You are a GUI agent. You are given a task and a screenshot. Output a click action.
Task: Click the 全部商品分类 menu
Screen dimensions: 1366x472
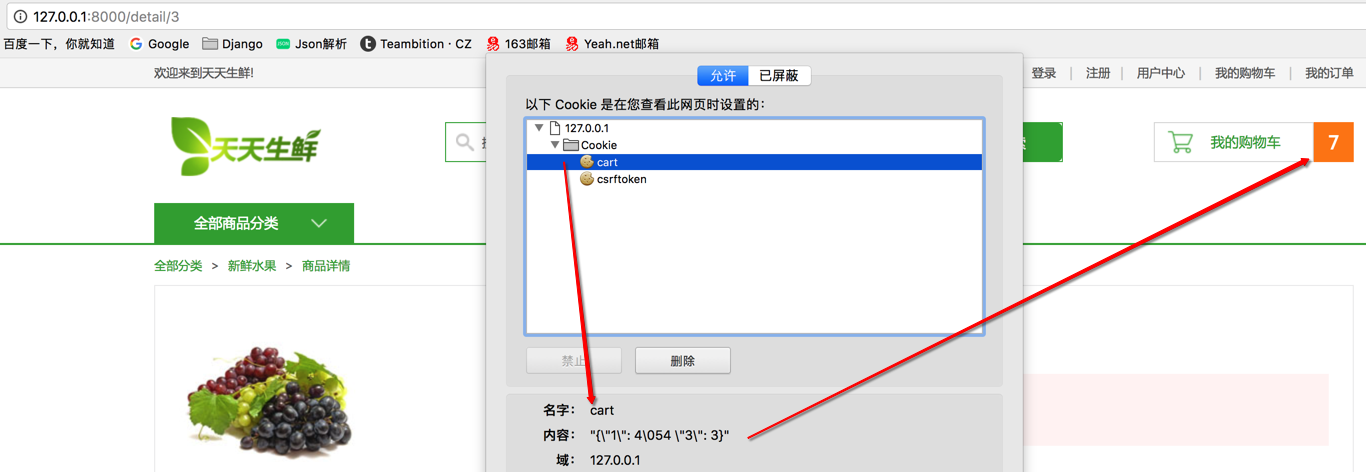[254, 223]
